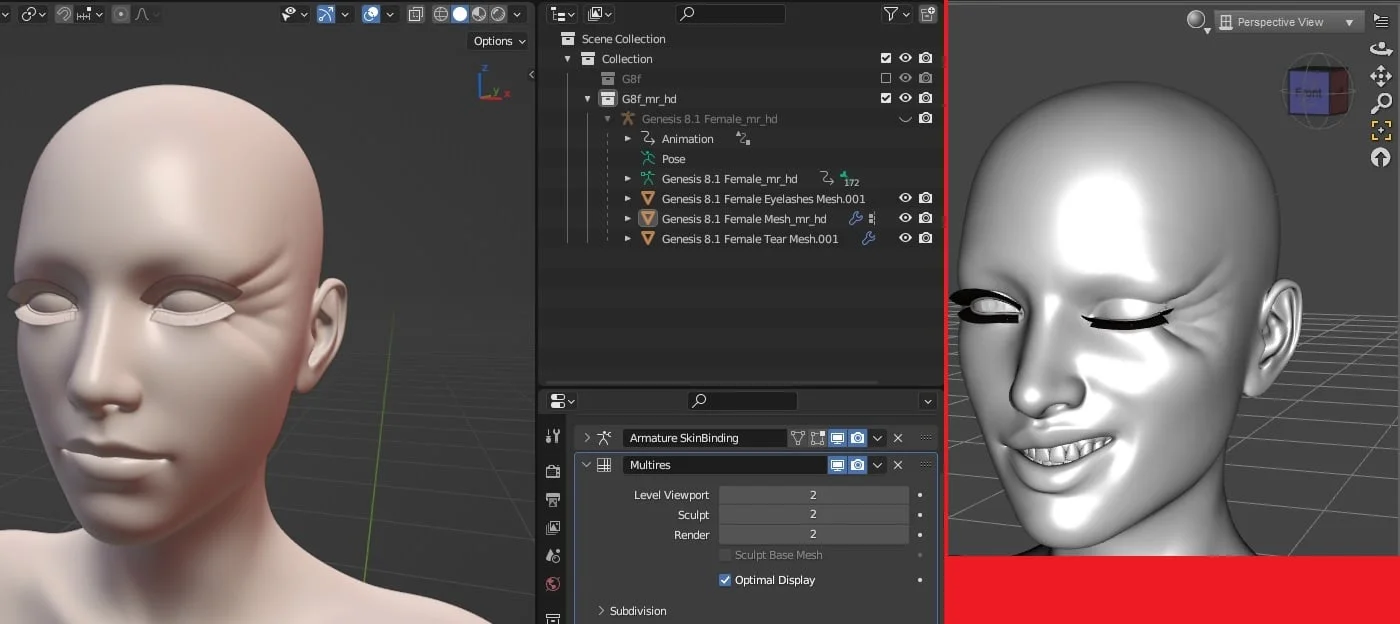This screenshot has height=624, width=1400.
Task: Open the Perspective View dropdown
Action: pos(1288,20)
